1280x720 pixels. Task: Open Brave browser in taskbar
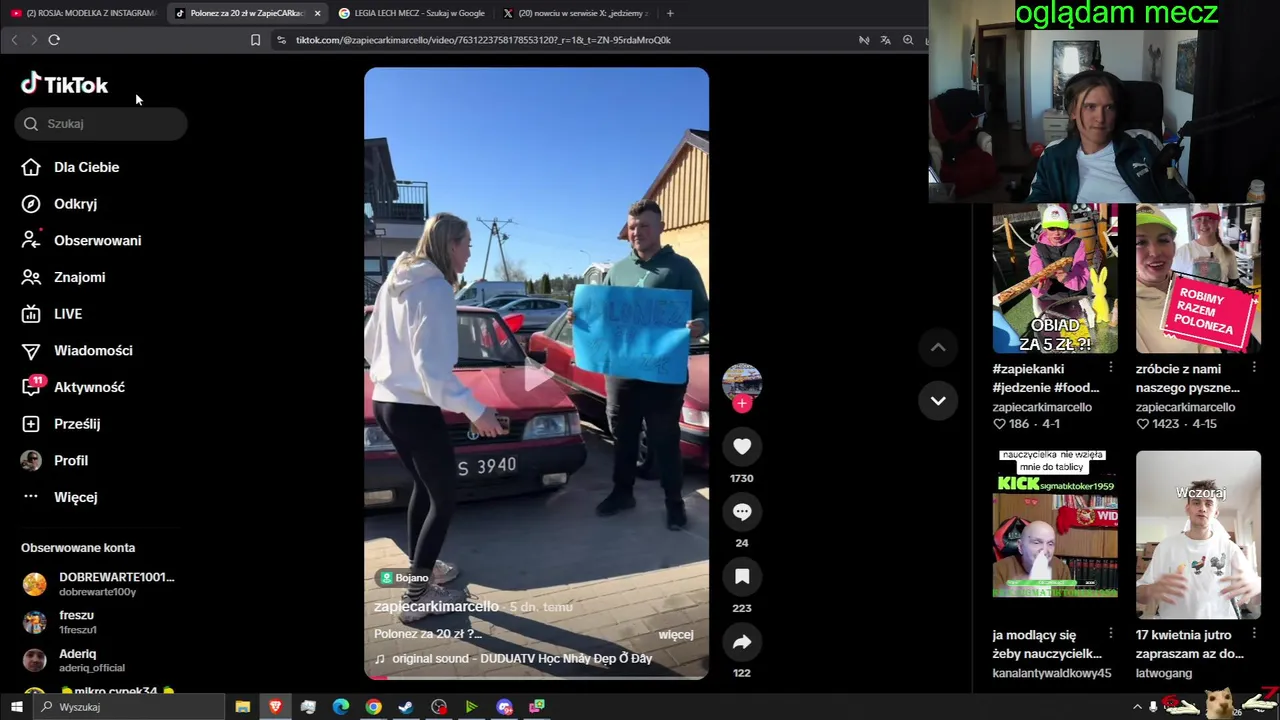pos(275,707)
